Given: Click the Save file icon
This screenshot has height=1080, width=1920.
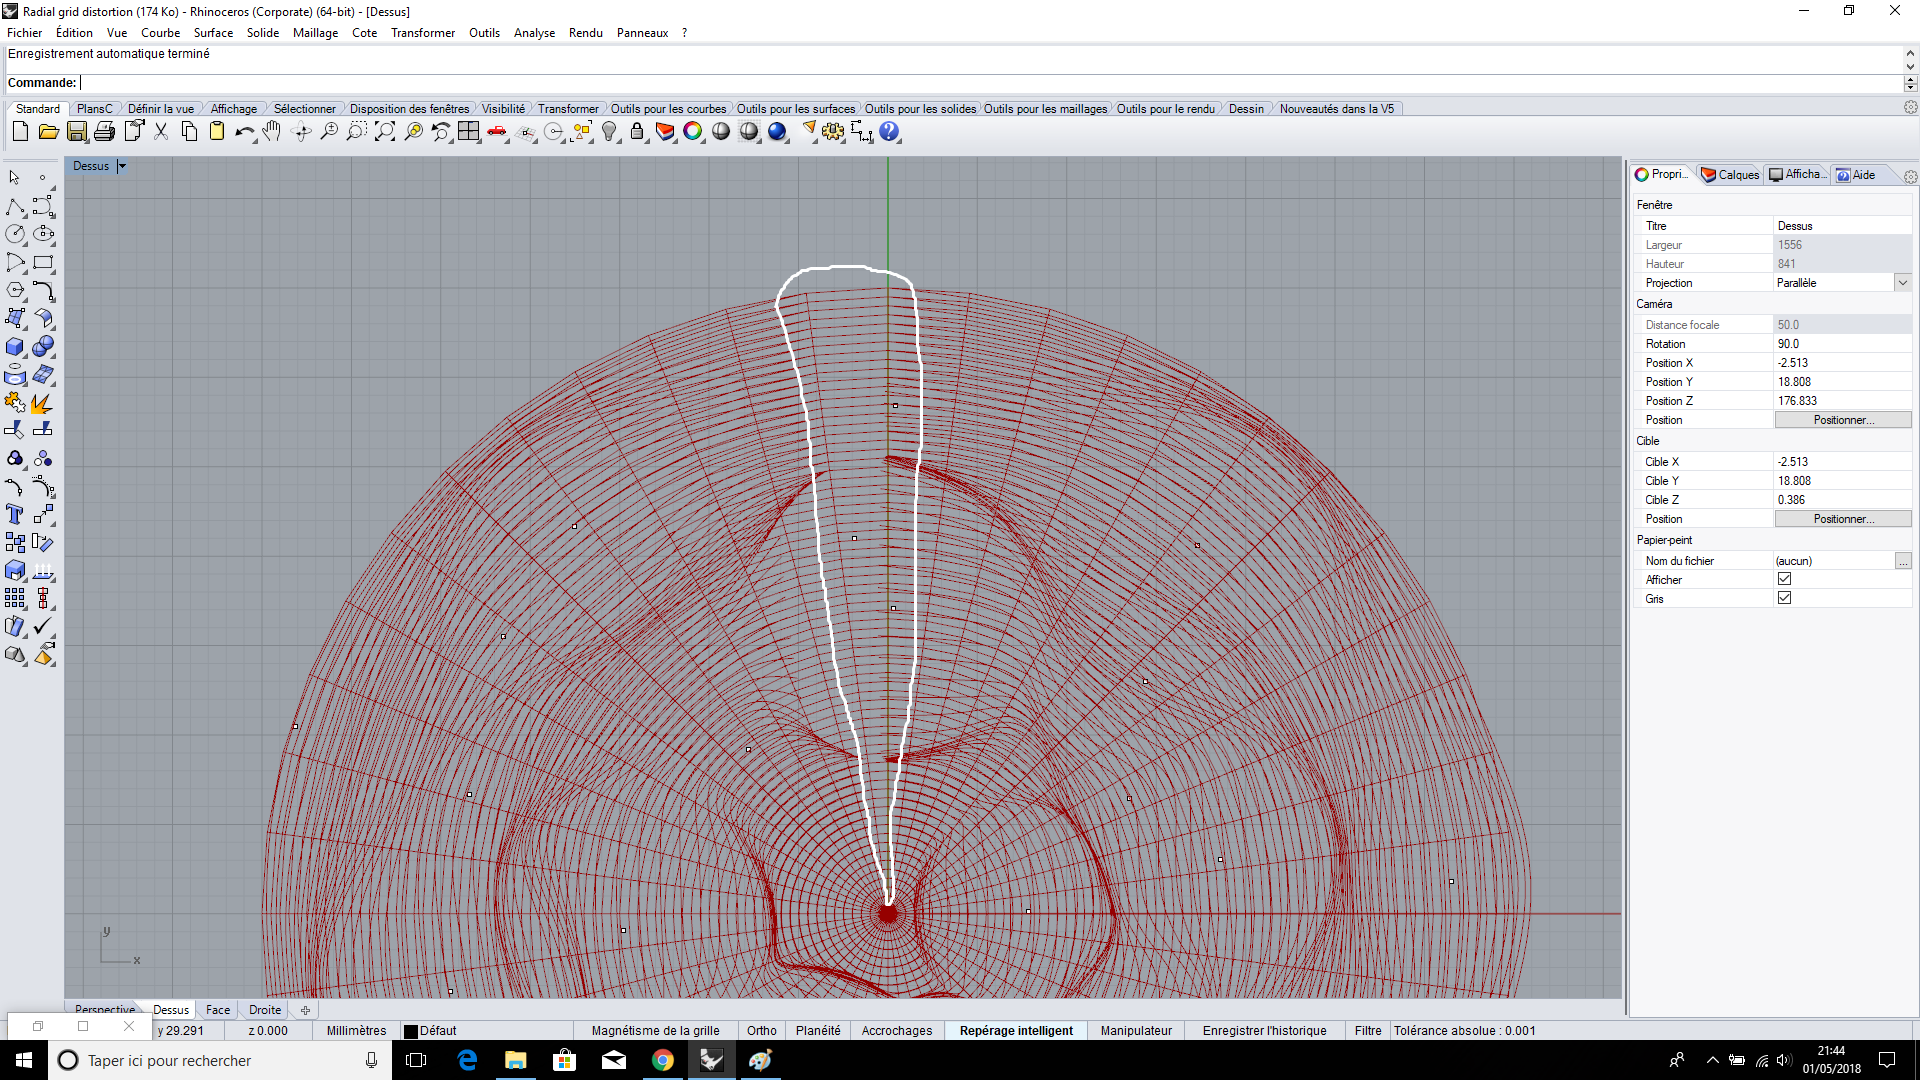Looking at the screenshot, I should coord(77,132).
